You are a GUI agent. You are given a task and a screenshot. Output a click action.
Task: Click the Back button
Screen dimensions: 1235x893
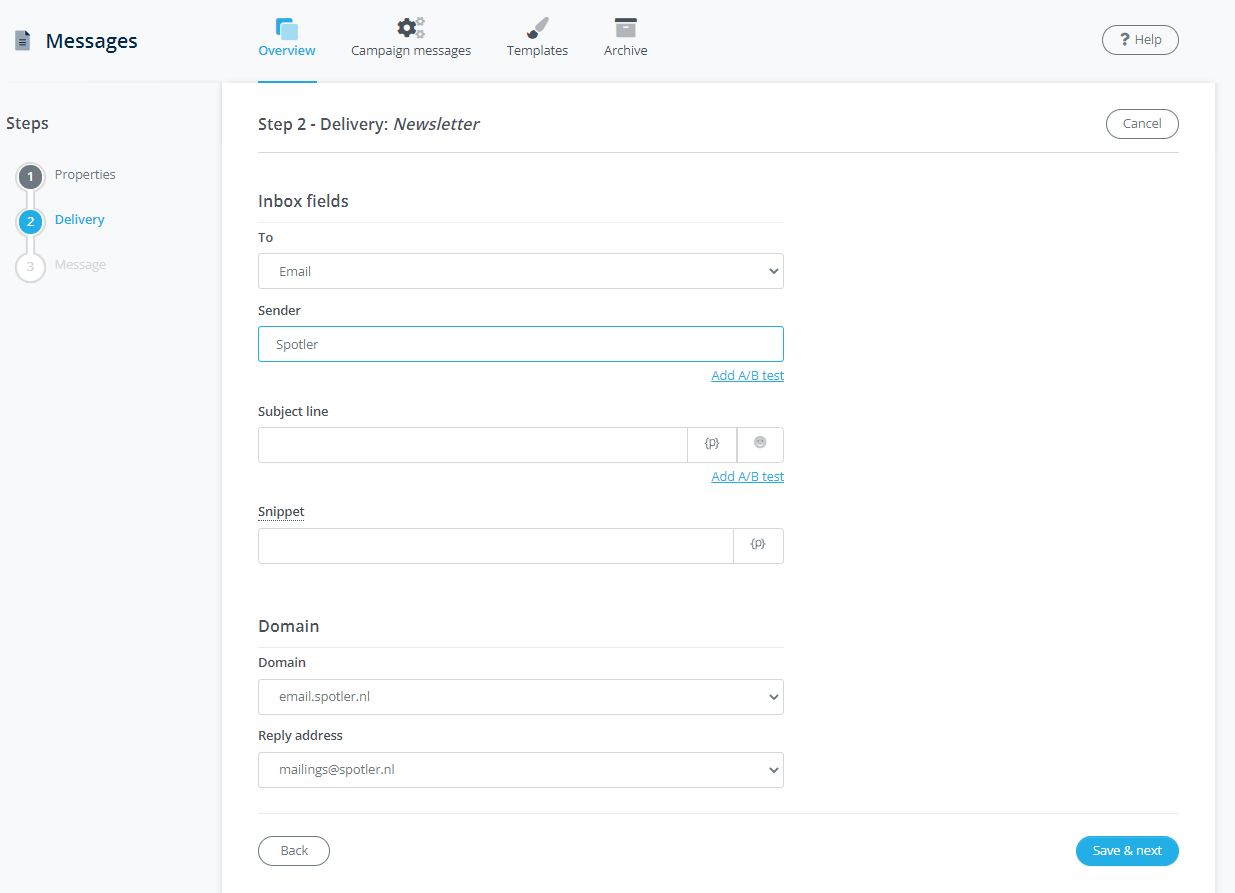pyautogui.click(x=294, y=851)
